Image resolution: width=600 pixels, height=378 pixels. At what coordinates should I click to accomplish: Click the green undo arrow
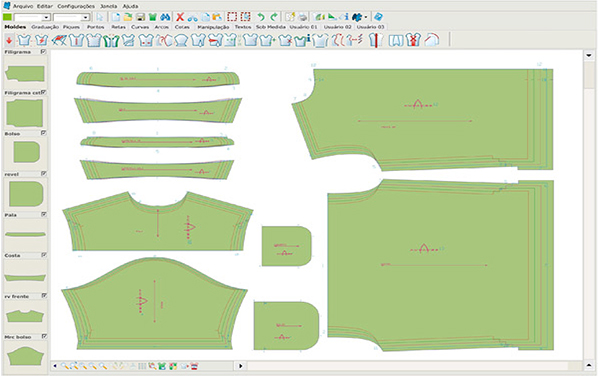point(261,17)
